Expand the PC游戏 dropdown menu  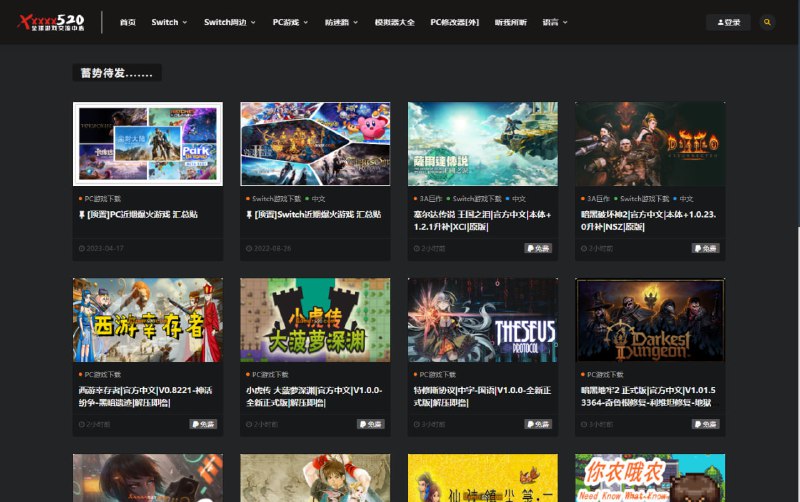click(x=290, y=22)
